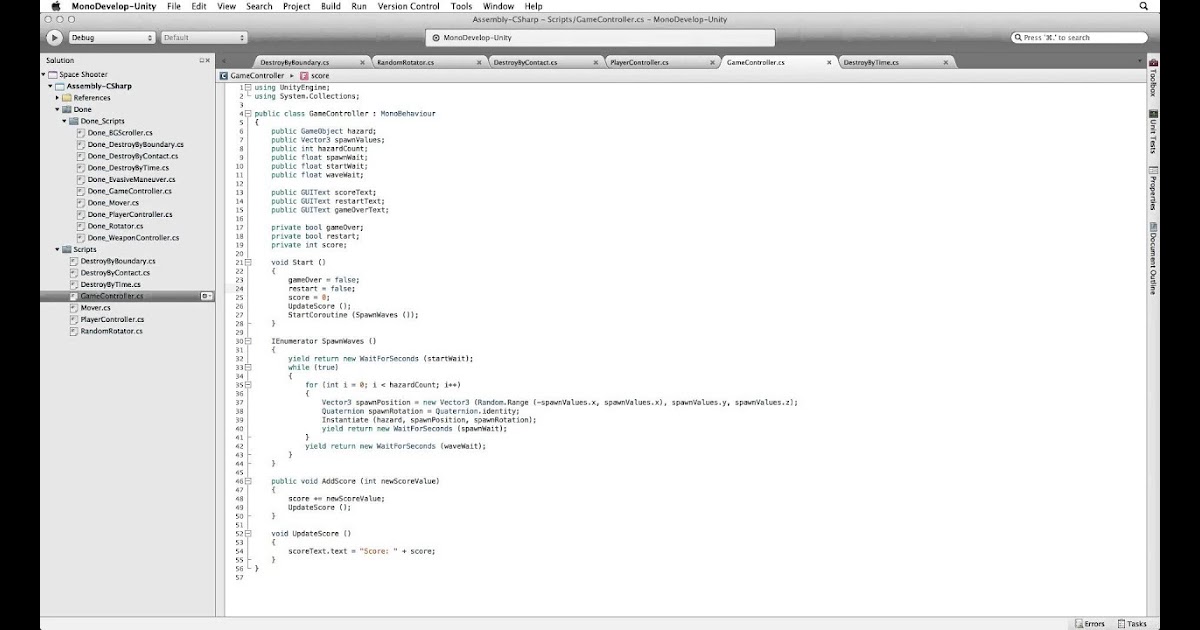Select RandomRotator.cs in solution tree
1200x630 pixels.
pos(111,331)
